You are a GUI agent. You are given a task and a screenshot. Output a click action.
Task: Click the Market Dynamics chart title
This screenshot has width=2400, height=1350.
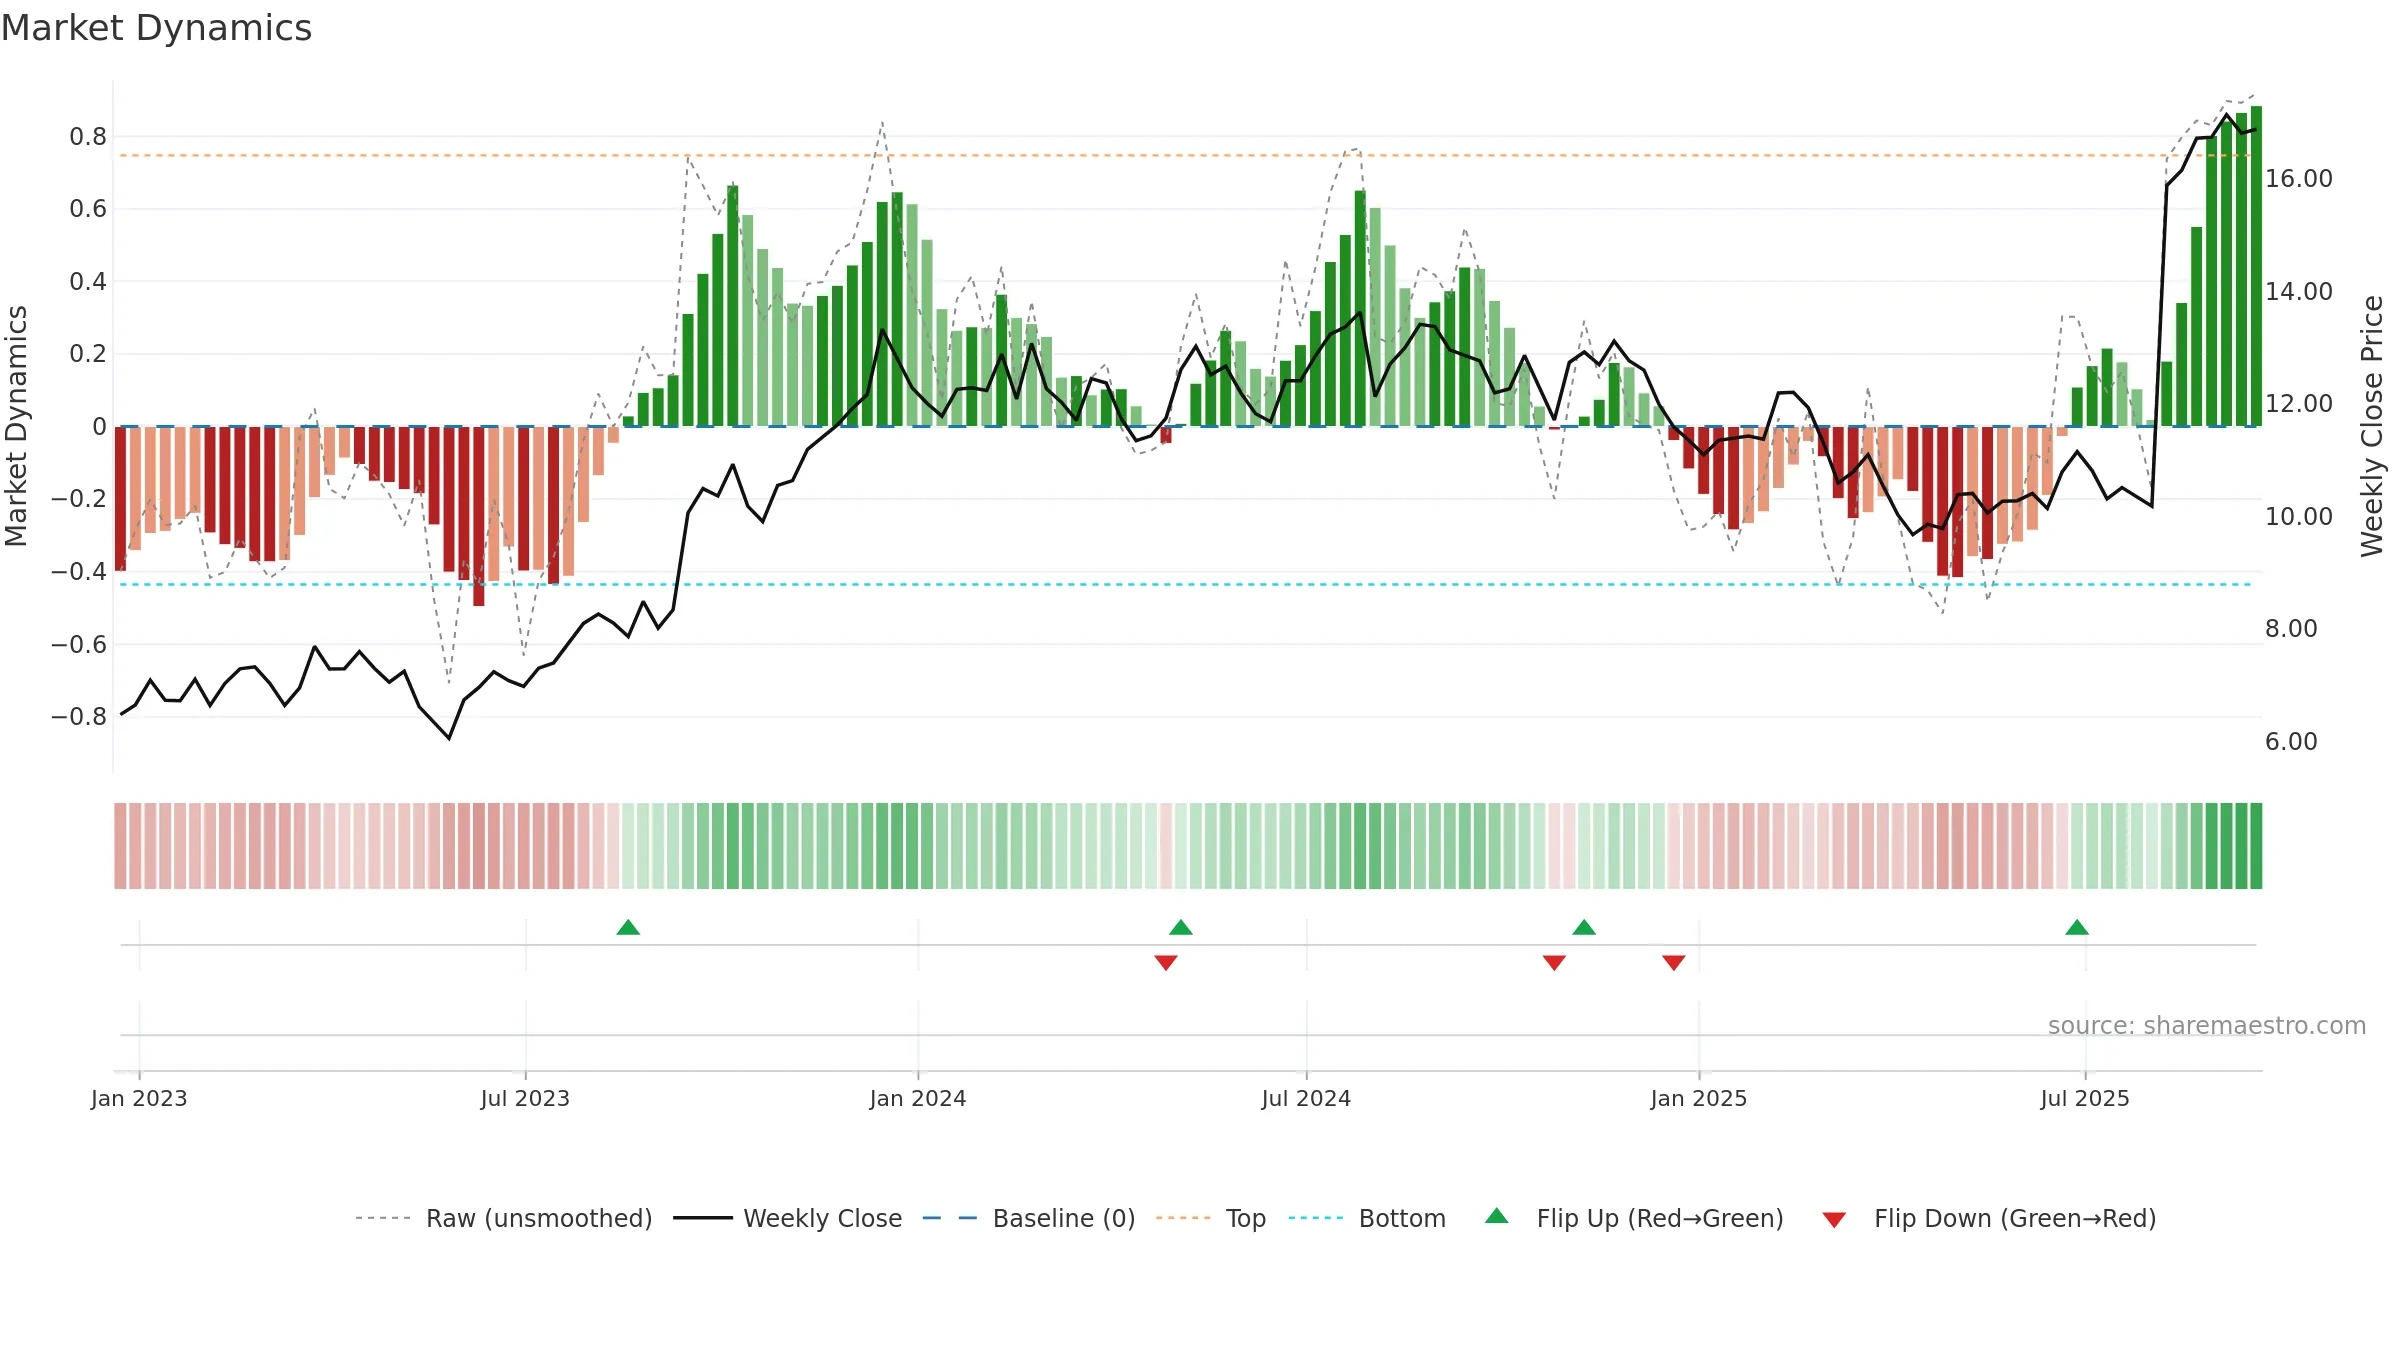tap(156, 28)
